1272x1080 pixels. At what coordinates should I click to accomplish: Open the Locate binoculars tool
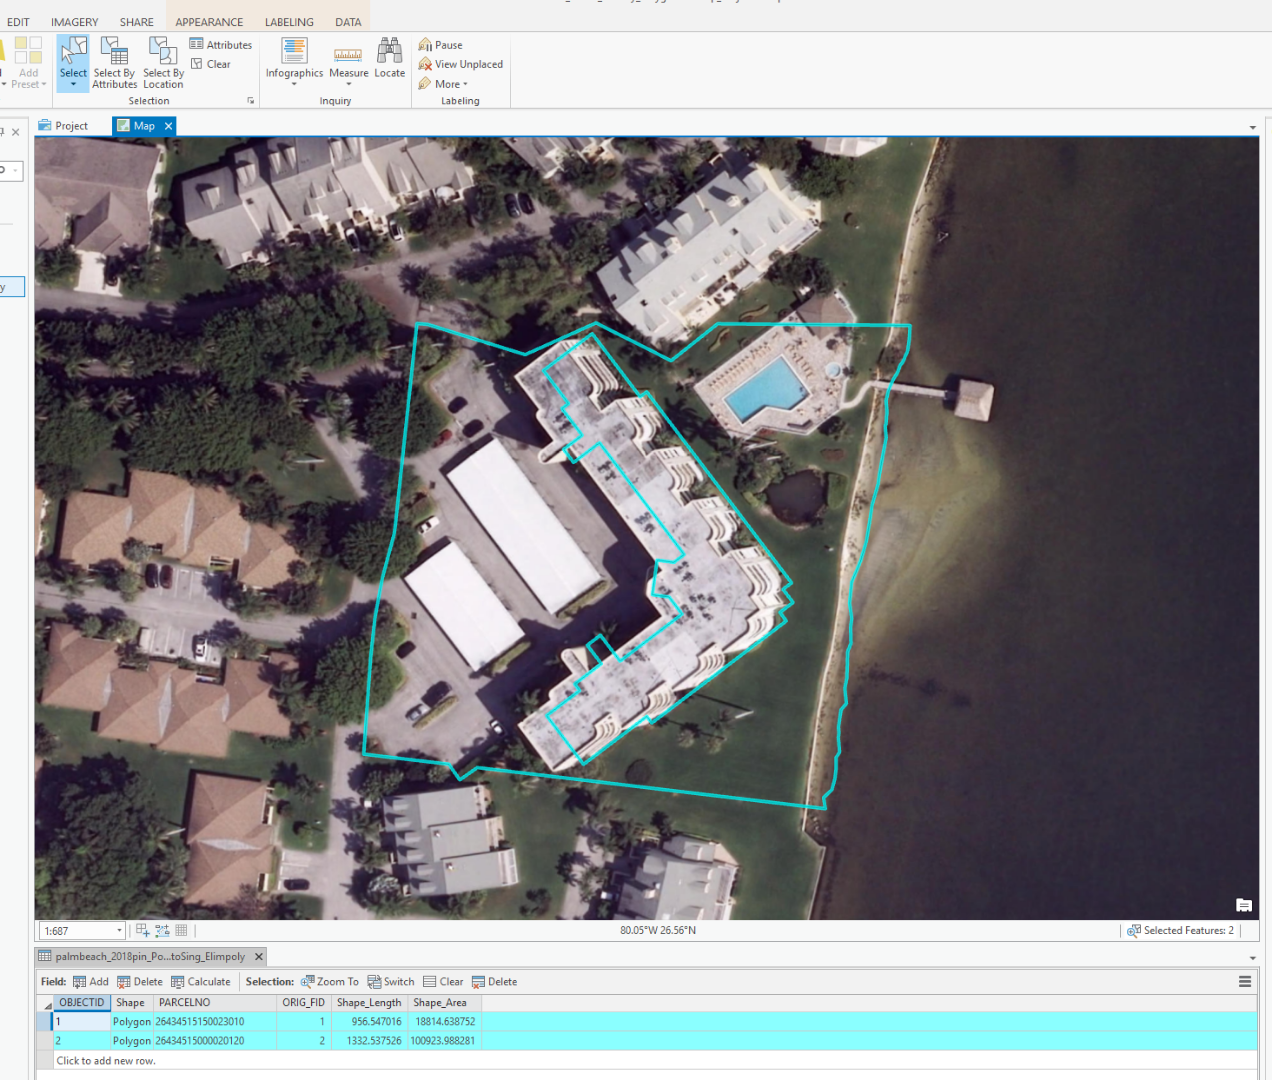tap(390, 57)
